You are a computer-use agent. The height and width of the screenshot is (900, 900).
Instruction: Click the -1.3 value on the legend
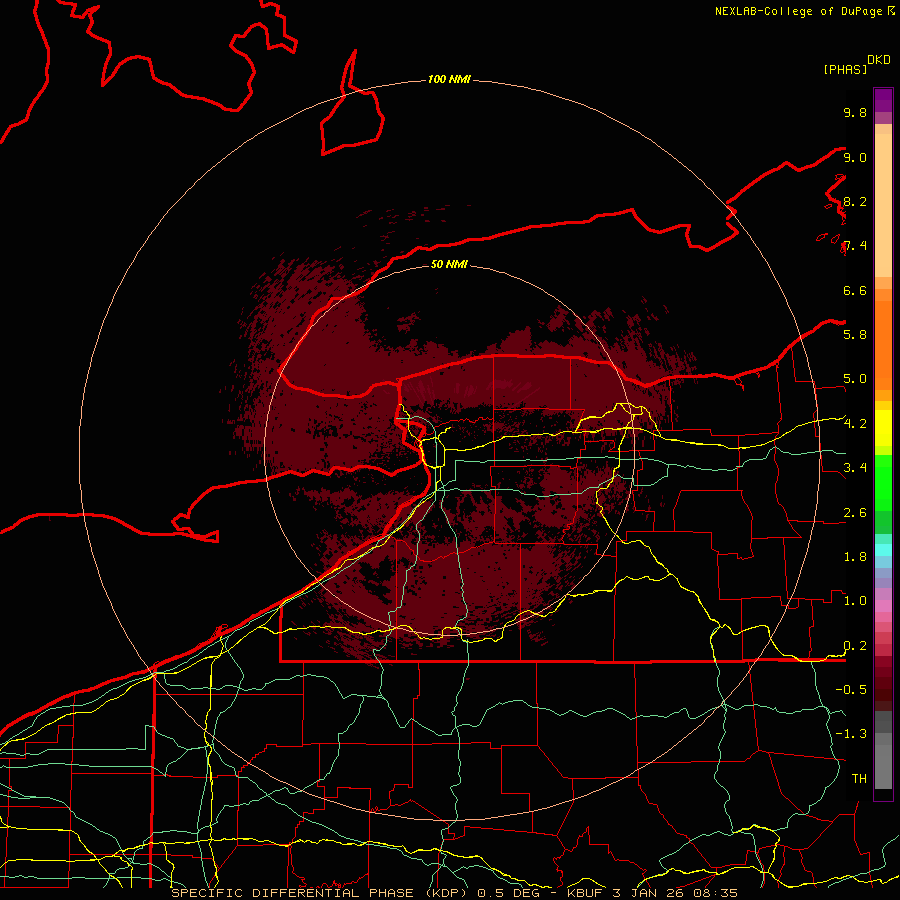coord(851,734)
